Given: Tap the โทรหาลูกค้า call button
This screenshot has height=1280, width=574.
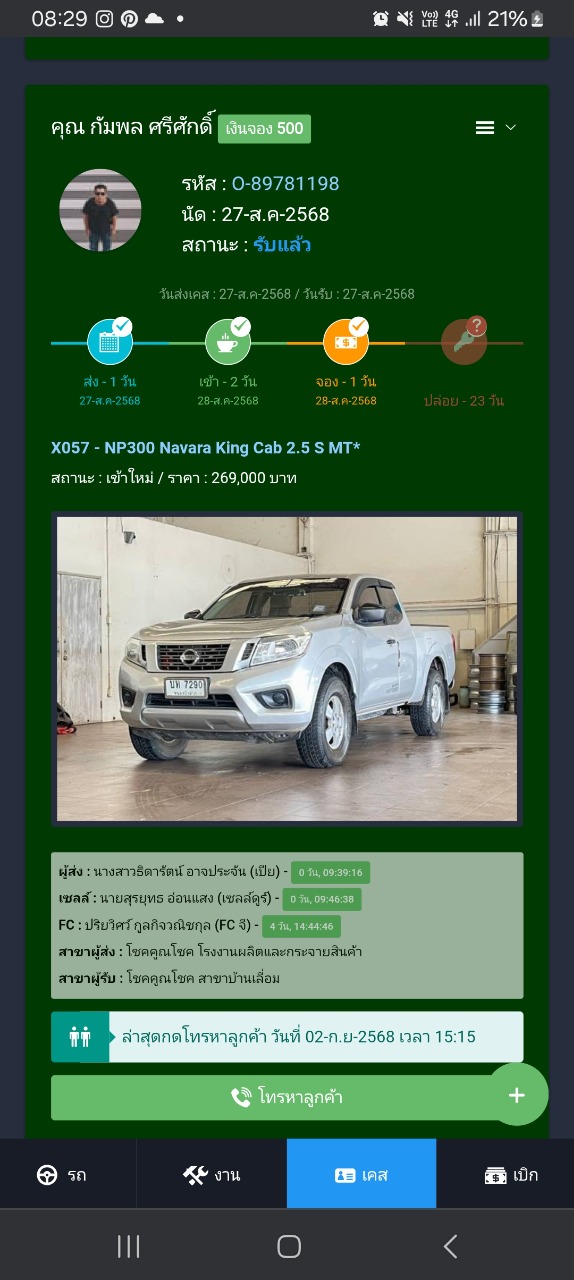Looking at the screenshot, I should 287,1097.
